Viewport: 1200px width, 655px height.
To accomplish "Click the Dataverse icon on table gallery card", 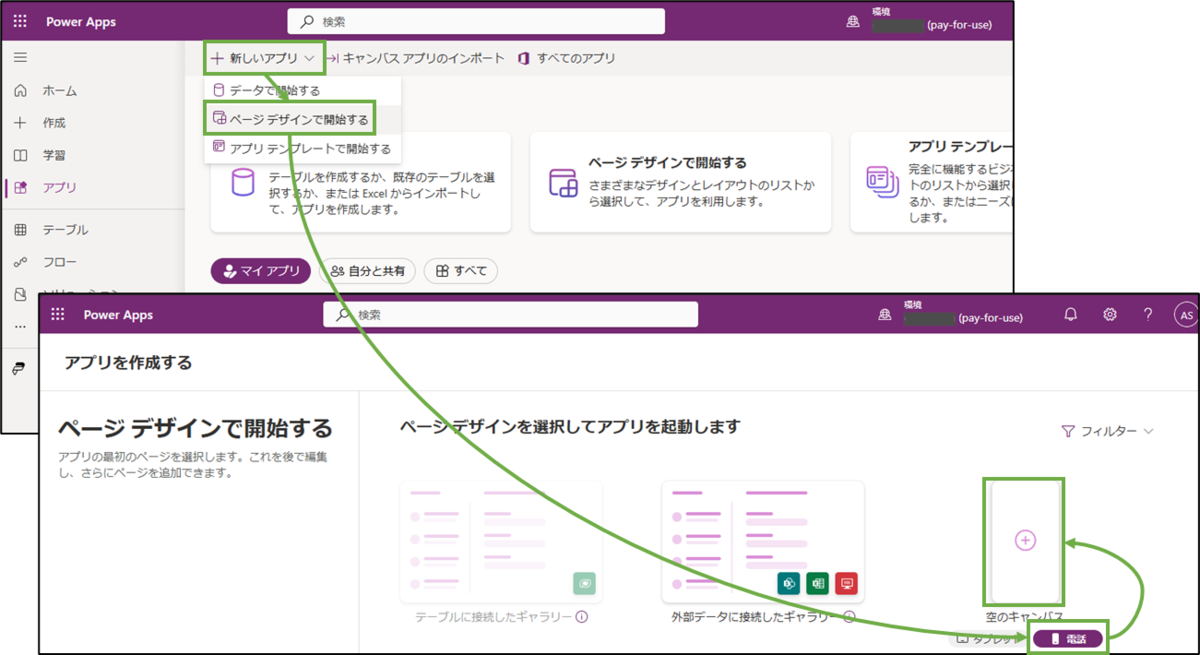I will pyautogui.click(x=584, y=584).
